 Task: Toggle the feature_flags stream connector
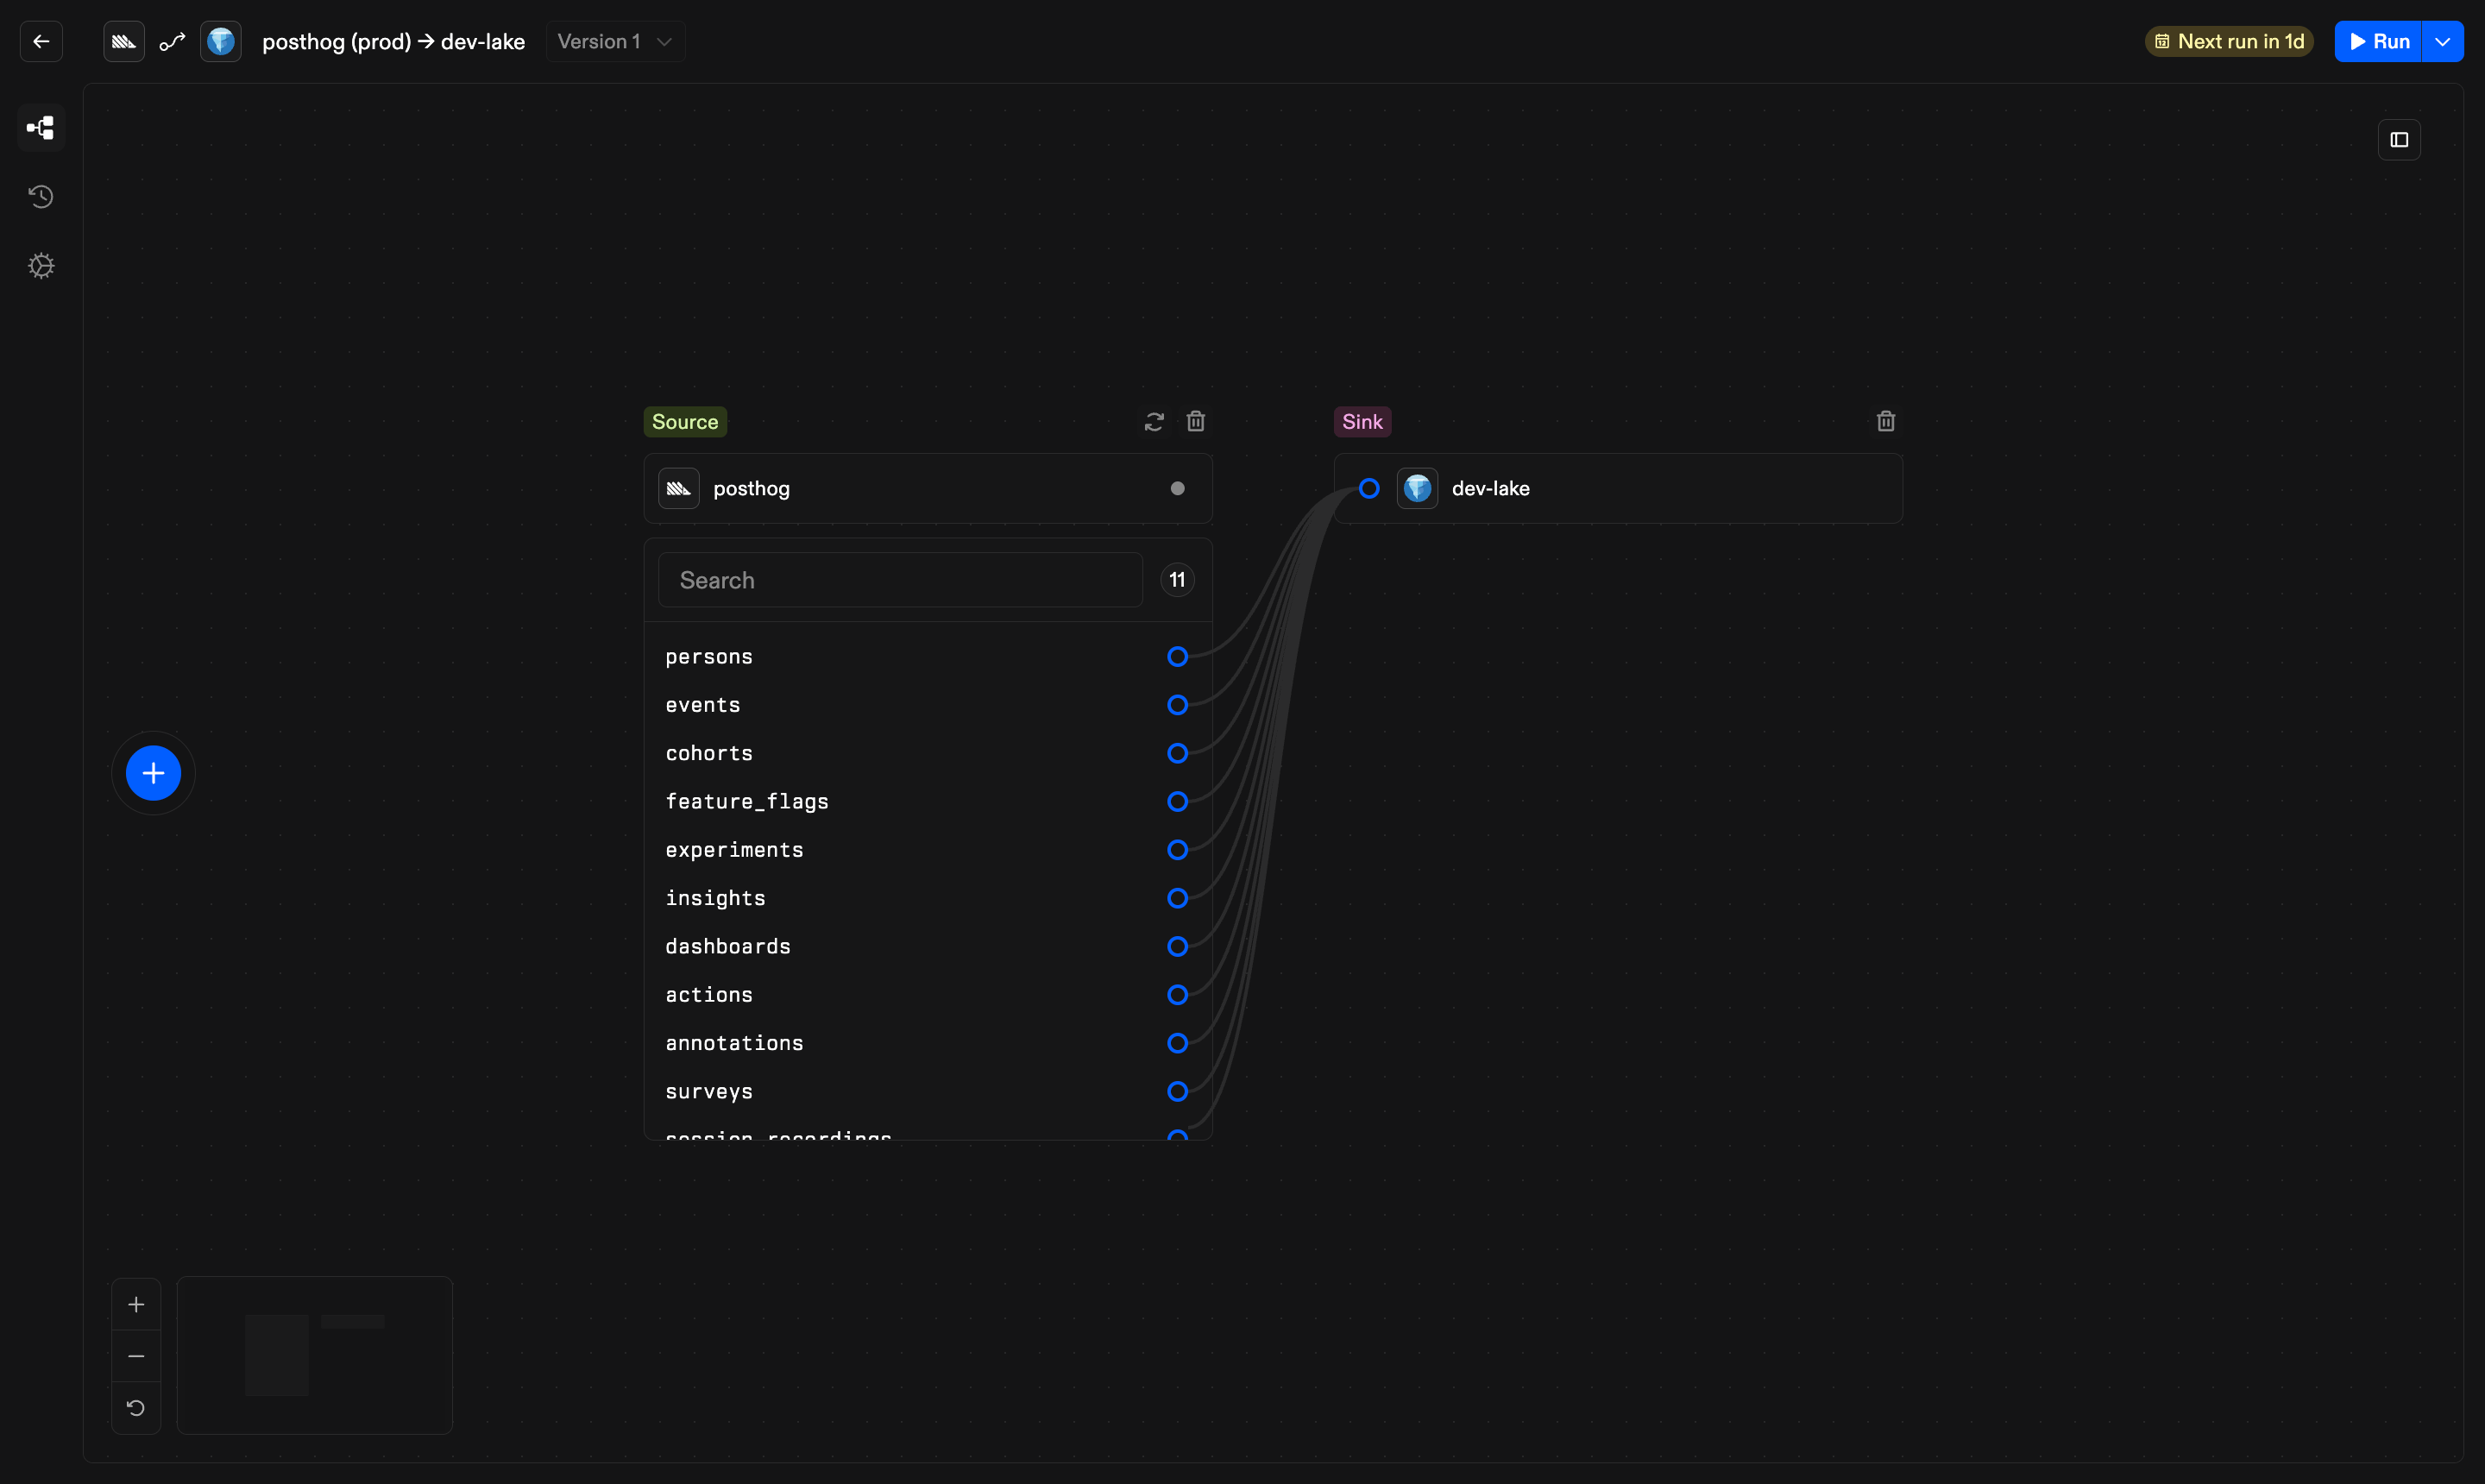pyautogui.click(x=1178, y=801)
